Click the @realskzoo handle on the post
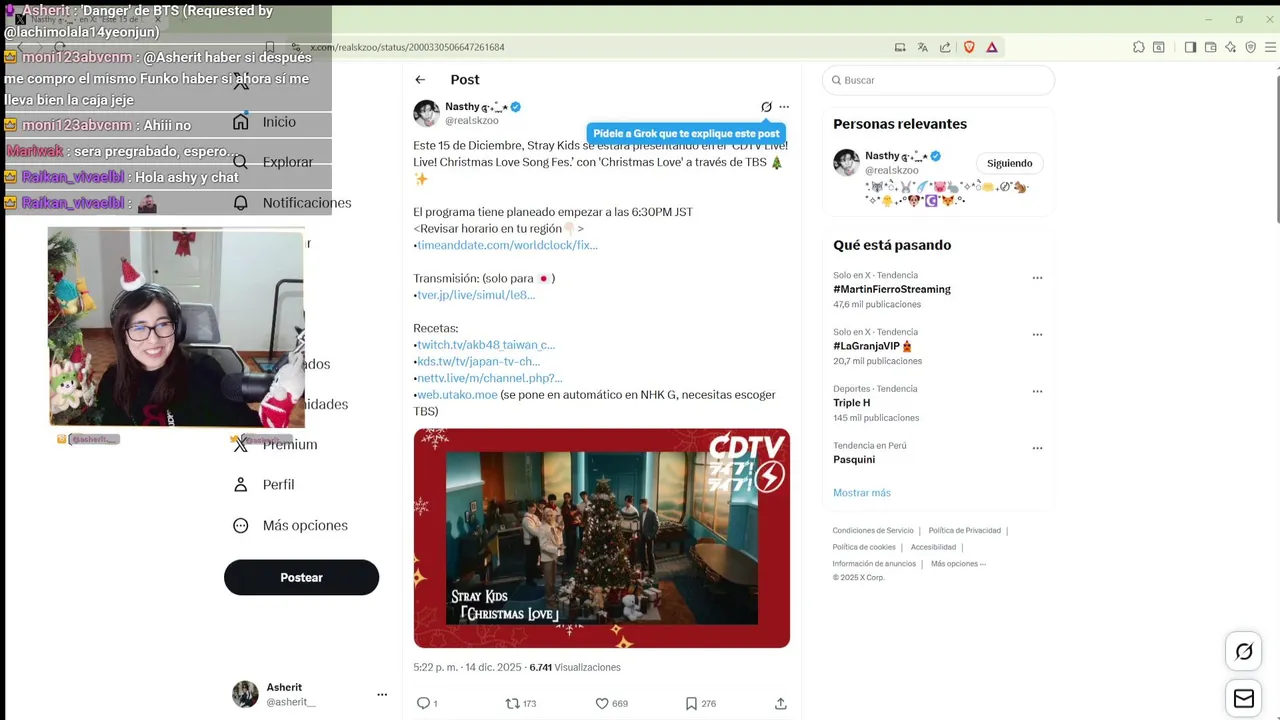 coord(472,121)
